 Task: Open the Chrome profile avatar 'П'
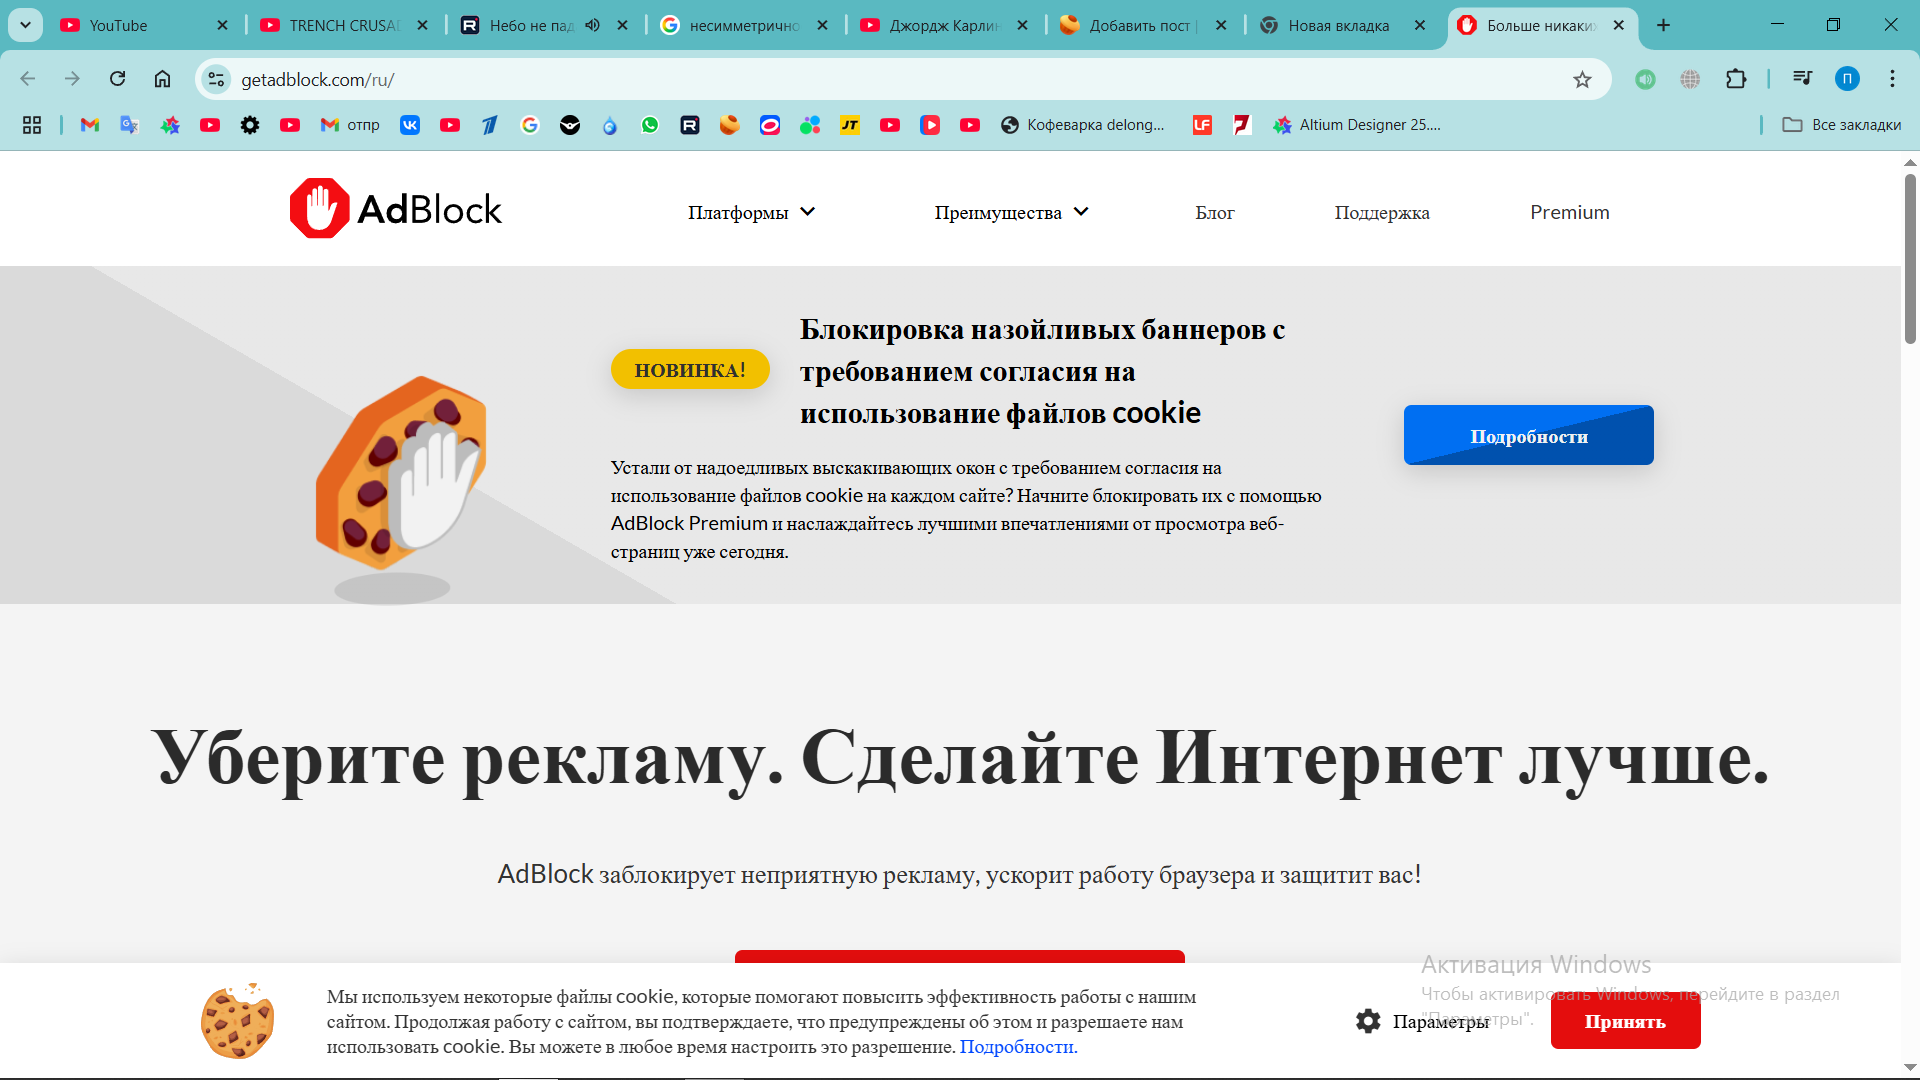(1847, 79)
